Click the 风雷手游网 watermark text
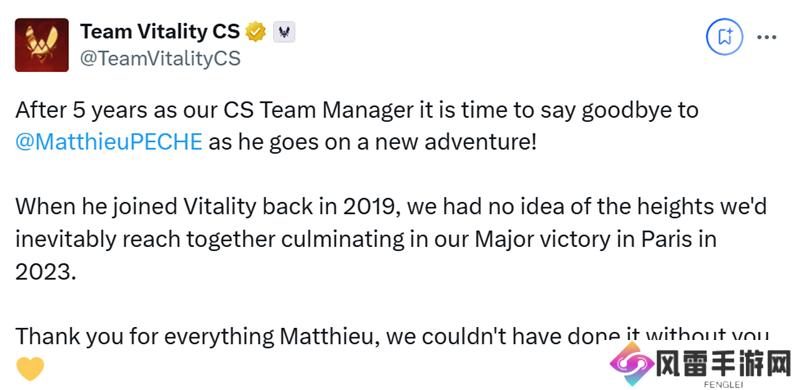The image size is (800, 390). 724,365
